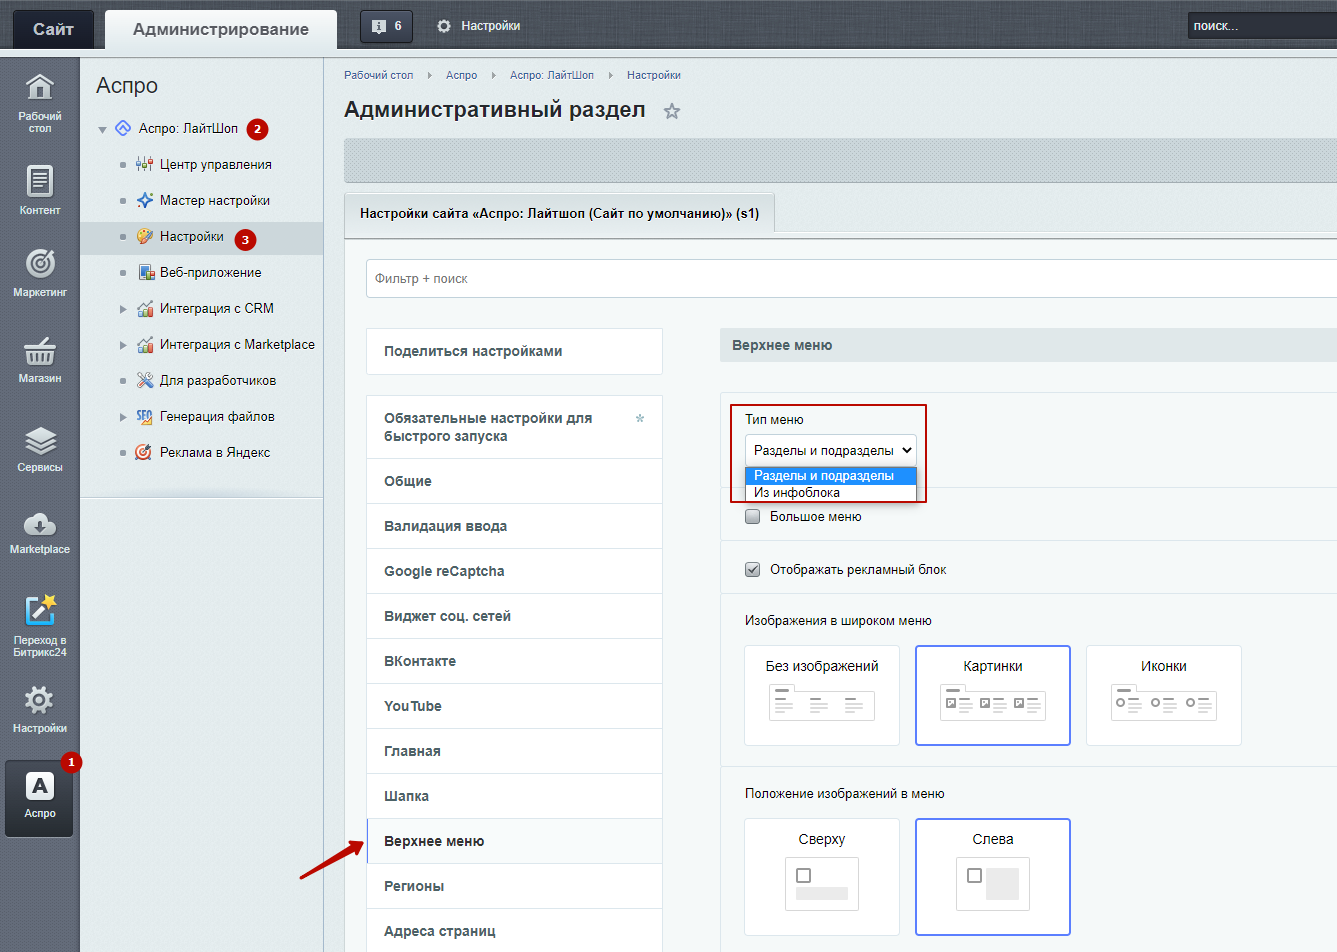Click the gear icon in top bar
Image resolution: width=1337 pixels, height=952 pixels.
coord(444,26)
